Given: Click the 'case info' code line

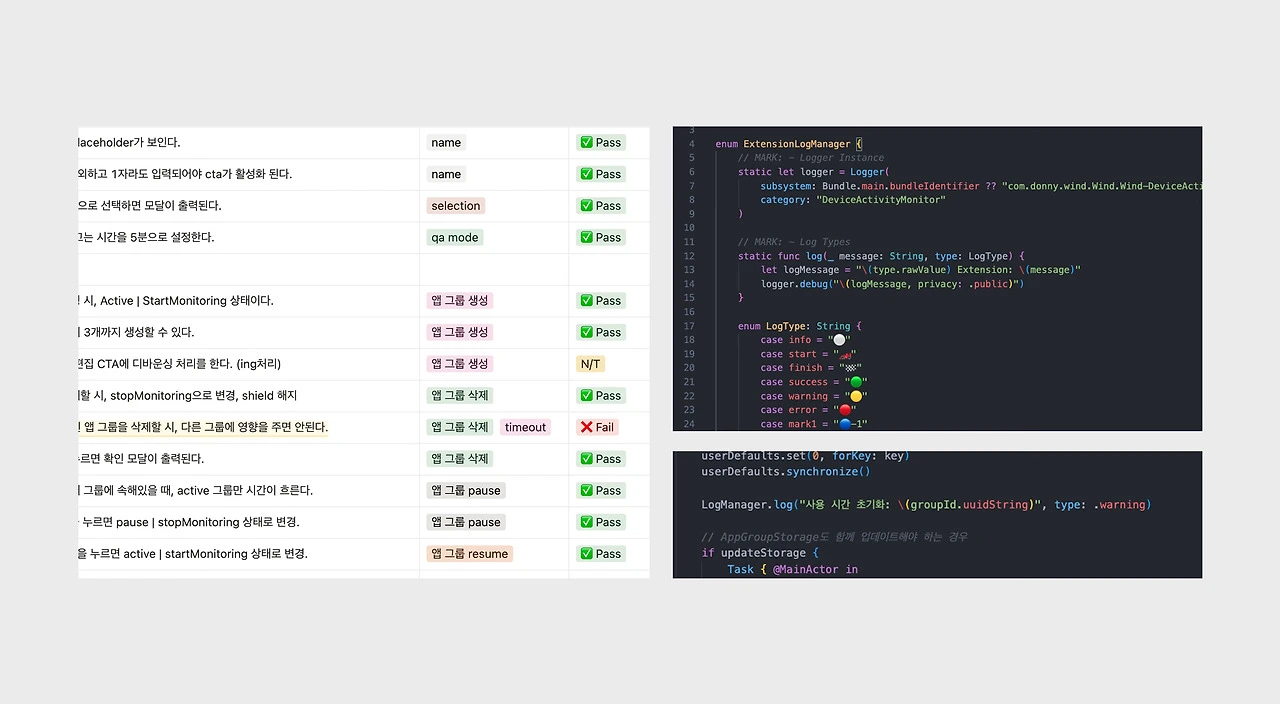Looking at the screenshot, I should point(805,340).
